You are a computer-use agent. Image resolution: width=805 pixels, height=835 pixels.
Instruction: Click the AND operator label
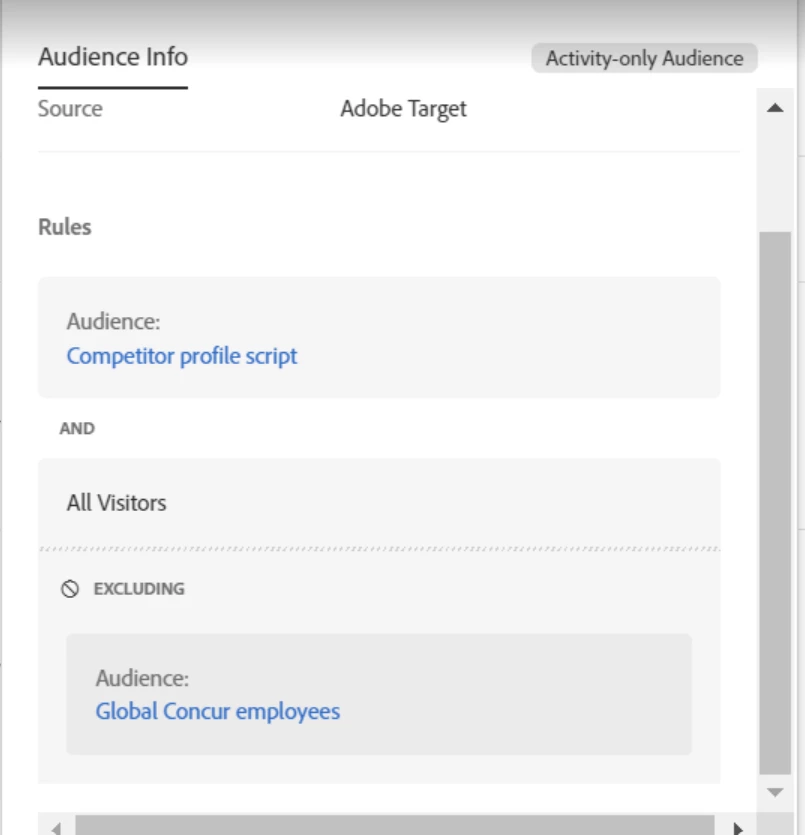tap(77, 429)
